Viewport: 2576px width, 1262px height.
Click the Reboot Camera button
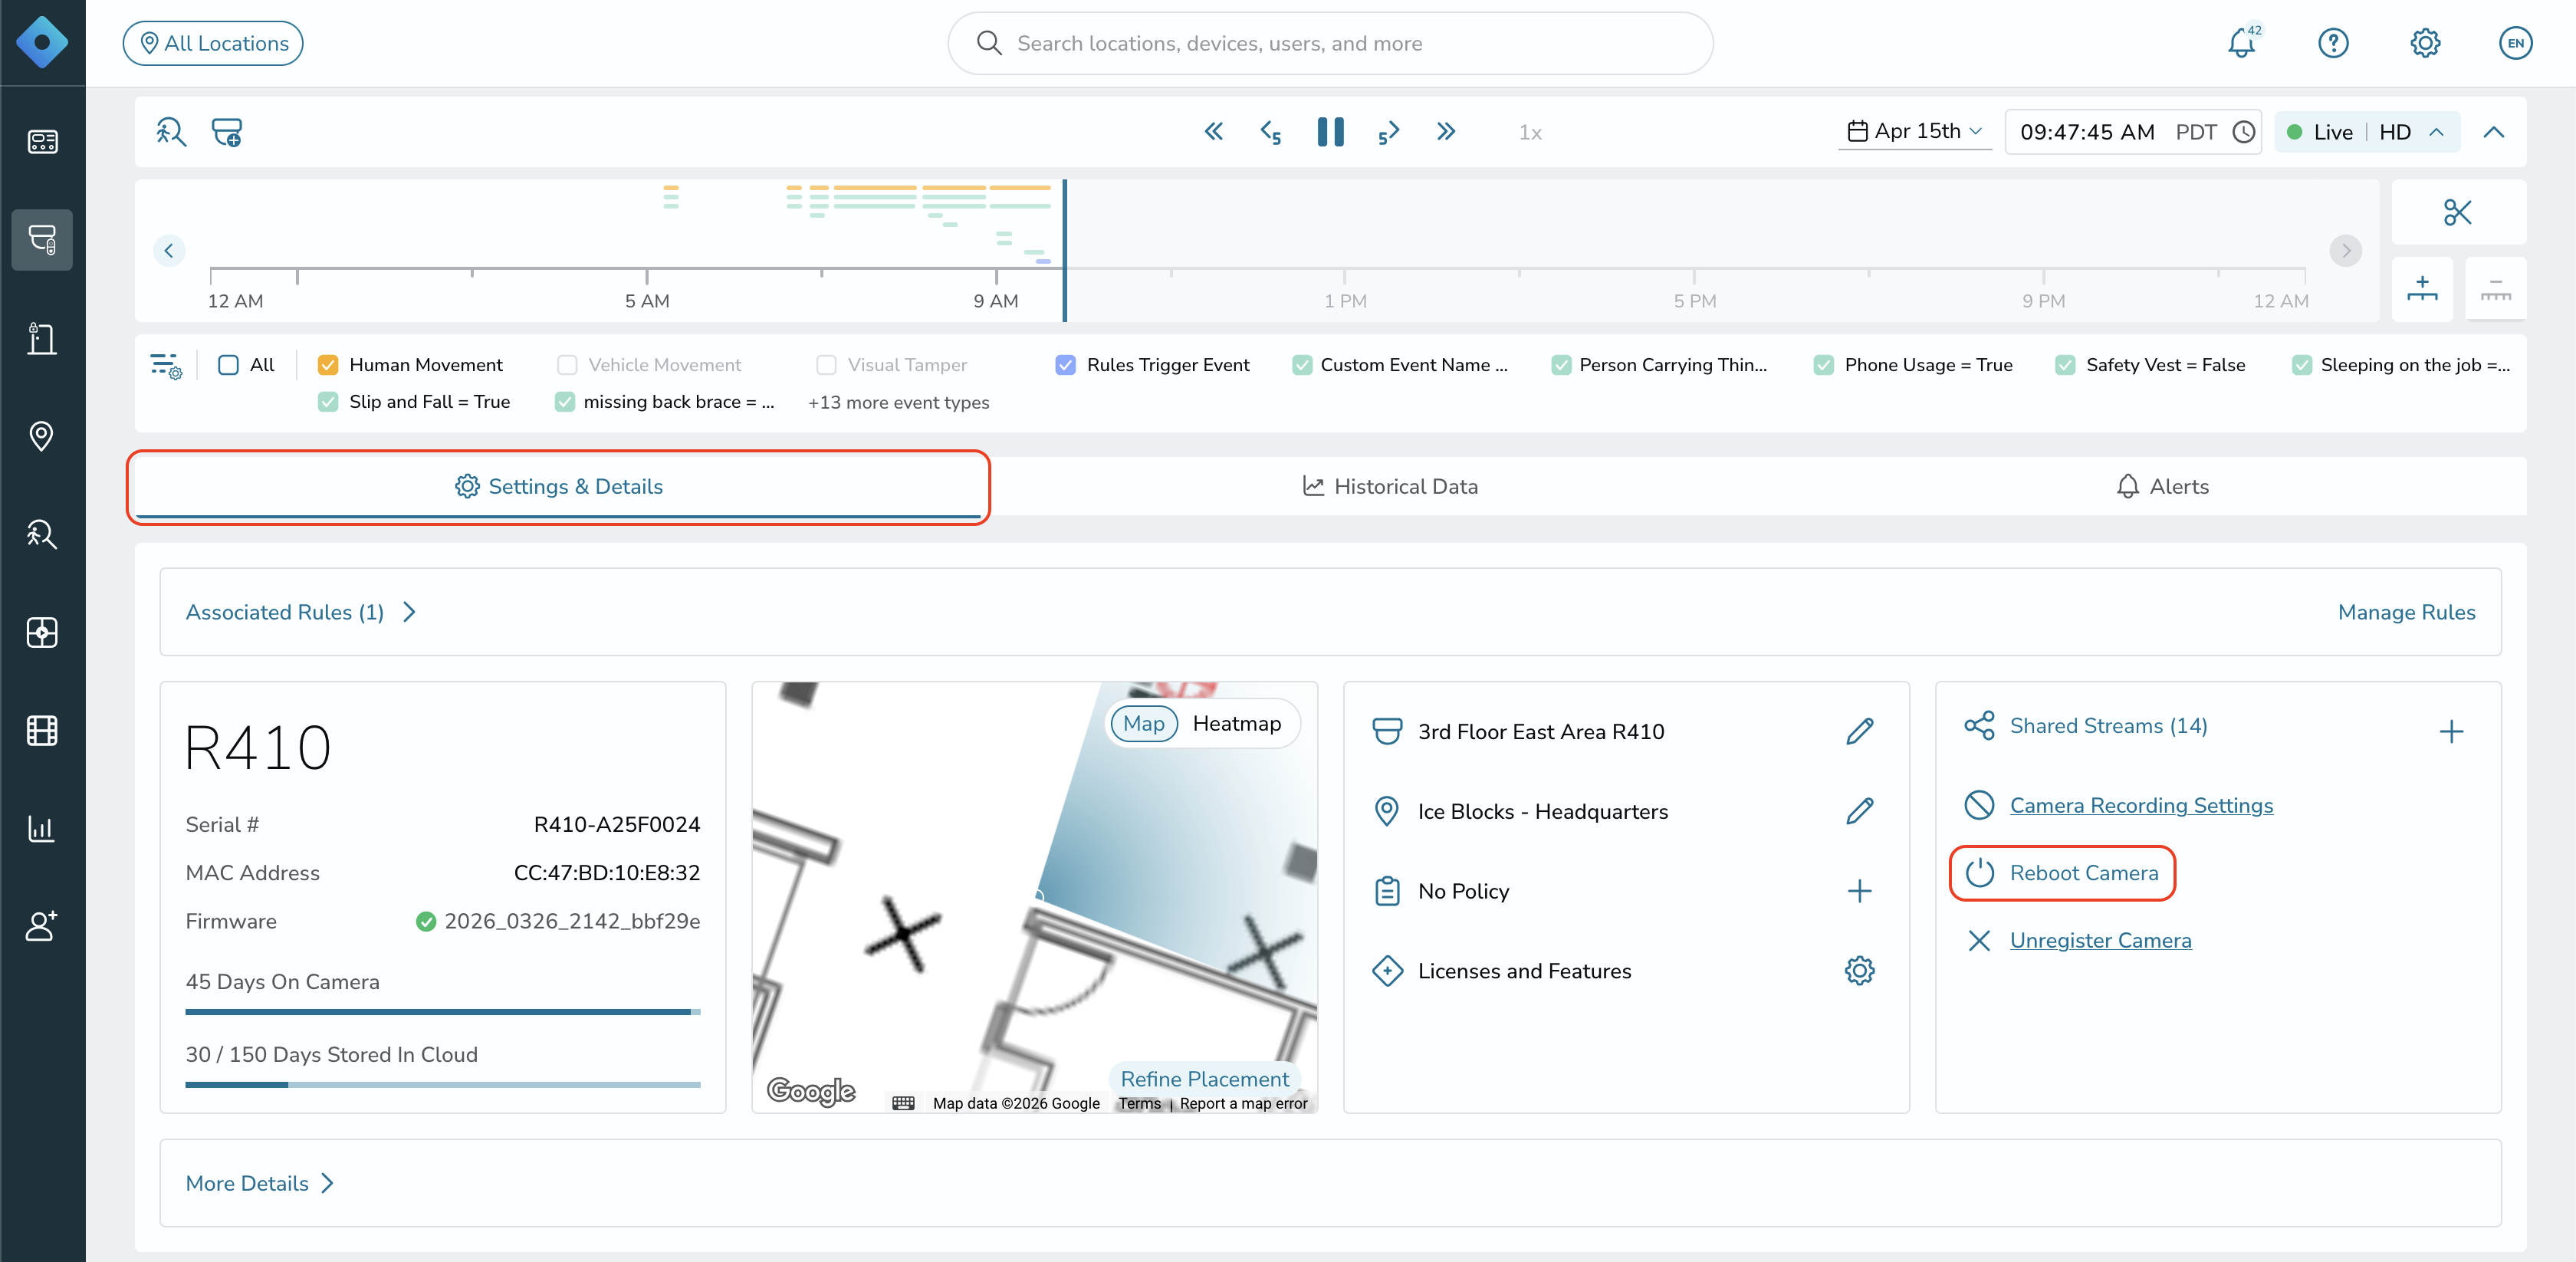2062,873
